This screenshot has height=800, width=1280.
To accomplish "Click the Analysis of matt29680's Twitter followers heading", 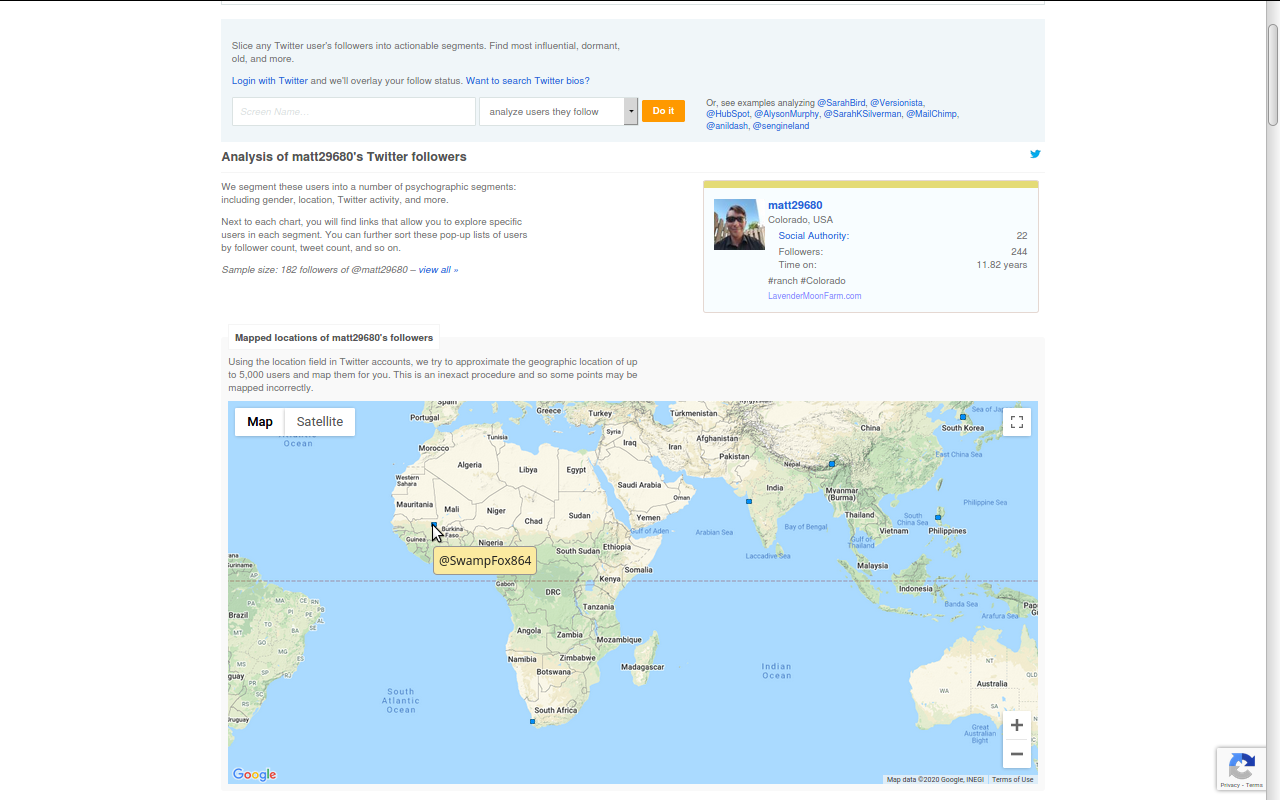I will (x=344, y=157).
